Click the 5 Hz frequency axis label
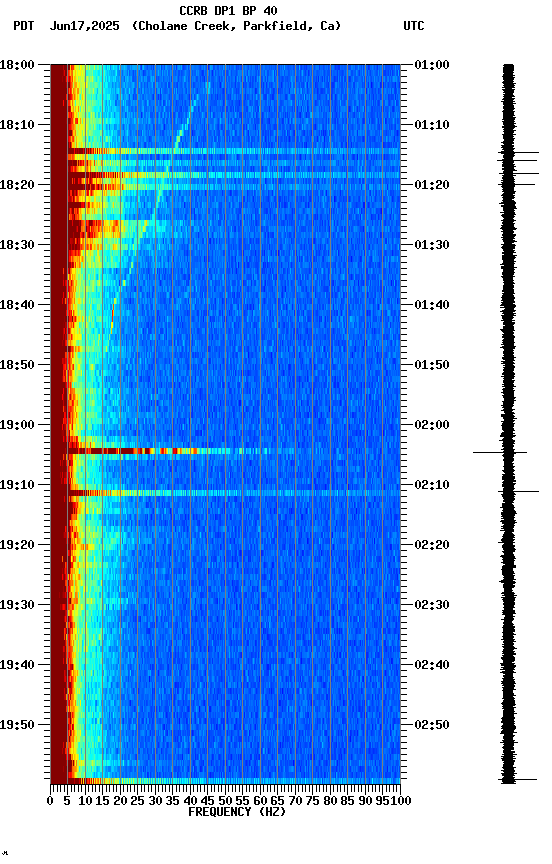Image resolution: width=552 pixels, height=864 pixels. click(67, 801)
